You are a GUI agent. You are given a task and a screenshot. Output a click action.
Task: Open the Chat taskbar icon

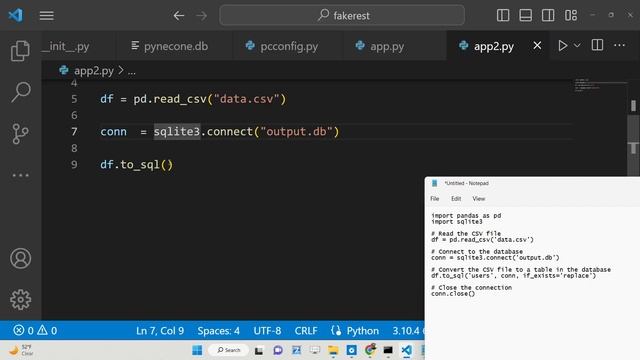pyautogui.click(x=278, y=350)
